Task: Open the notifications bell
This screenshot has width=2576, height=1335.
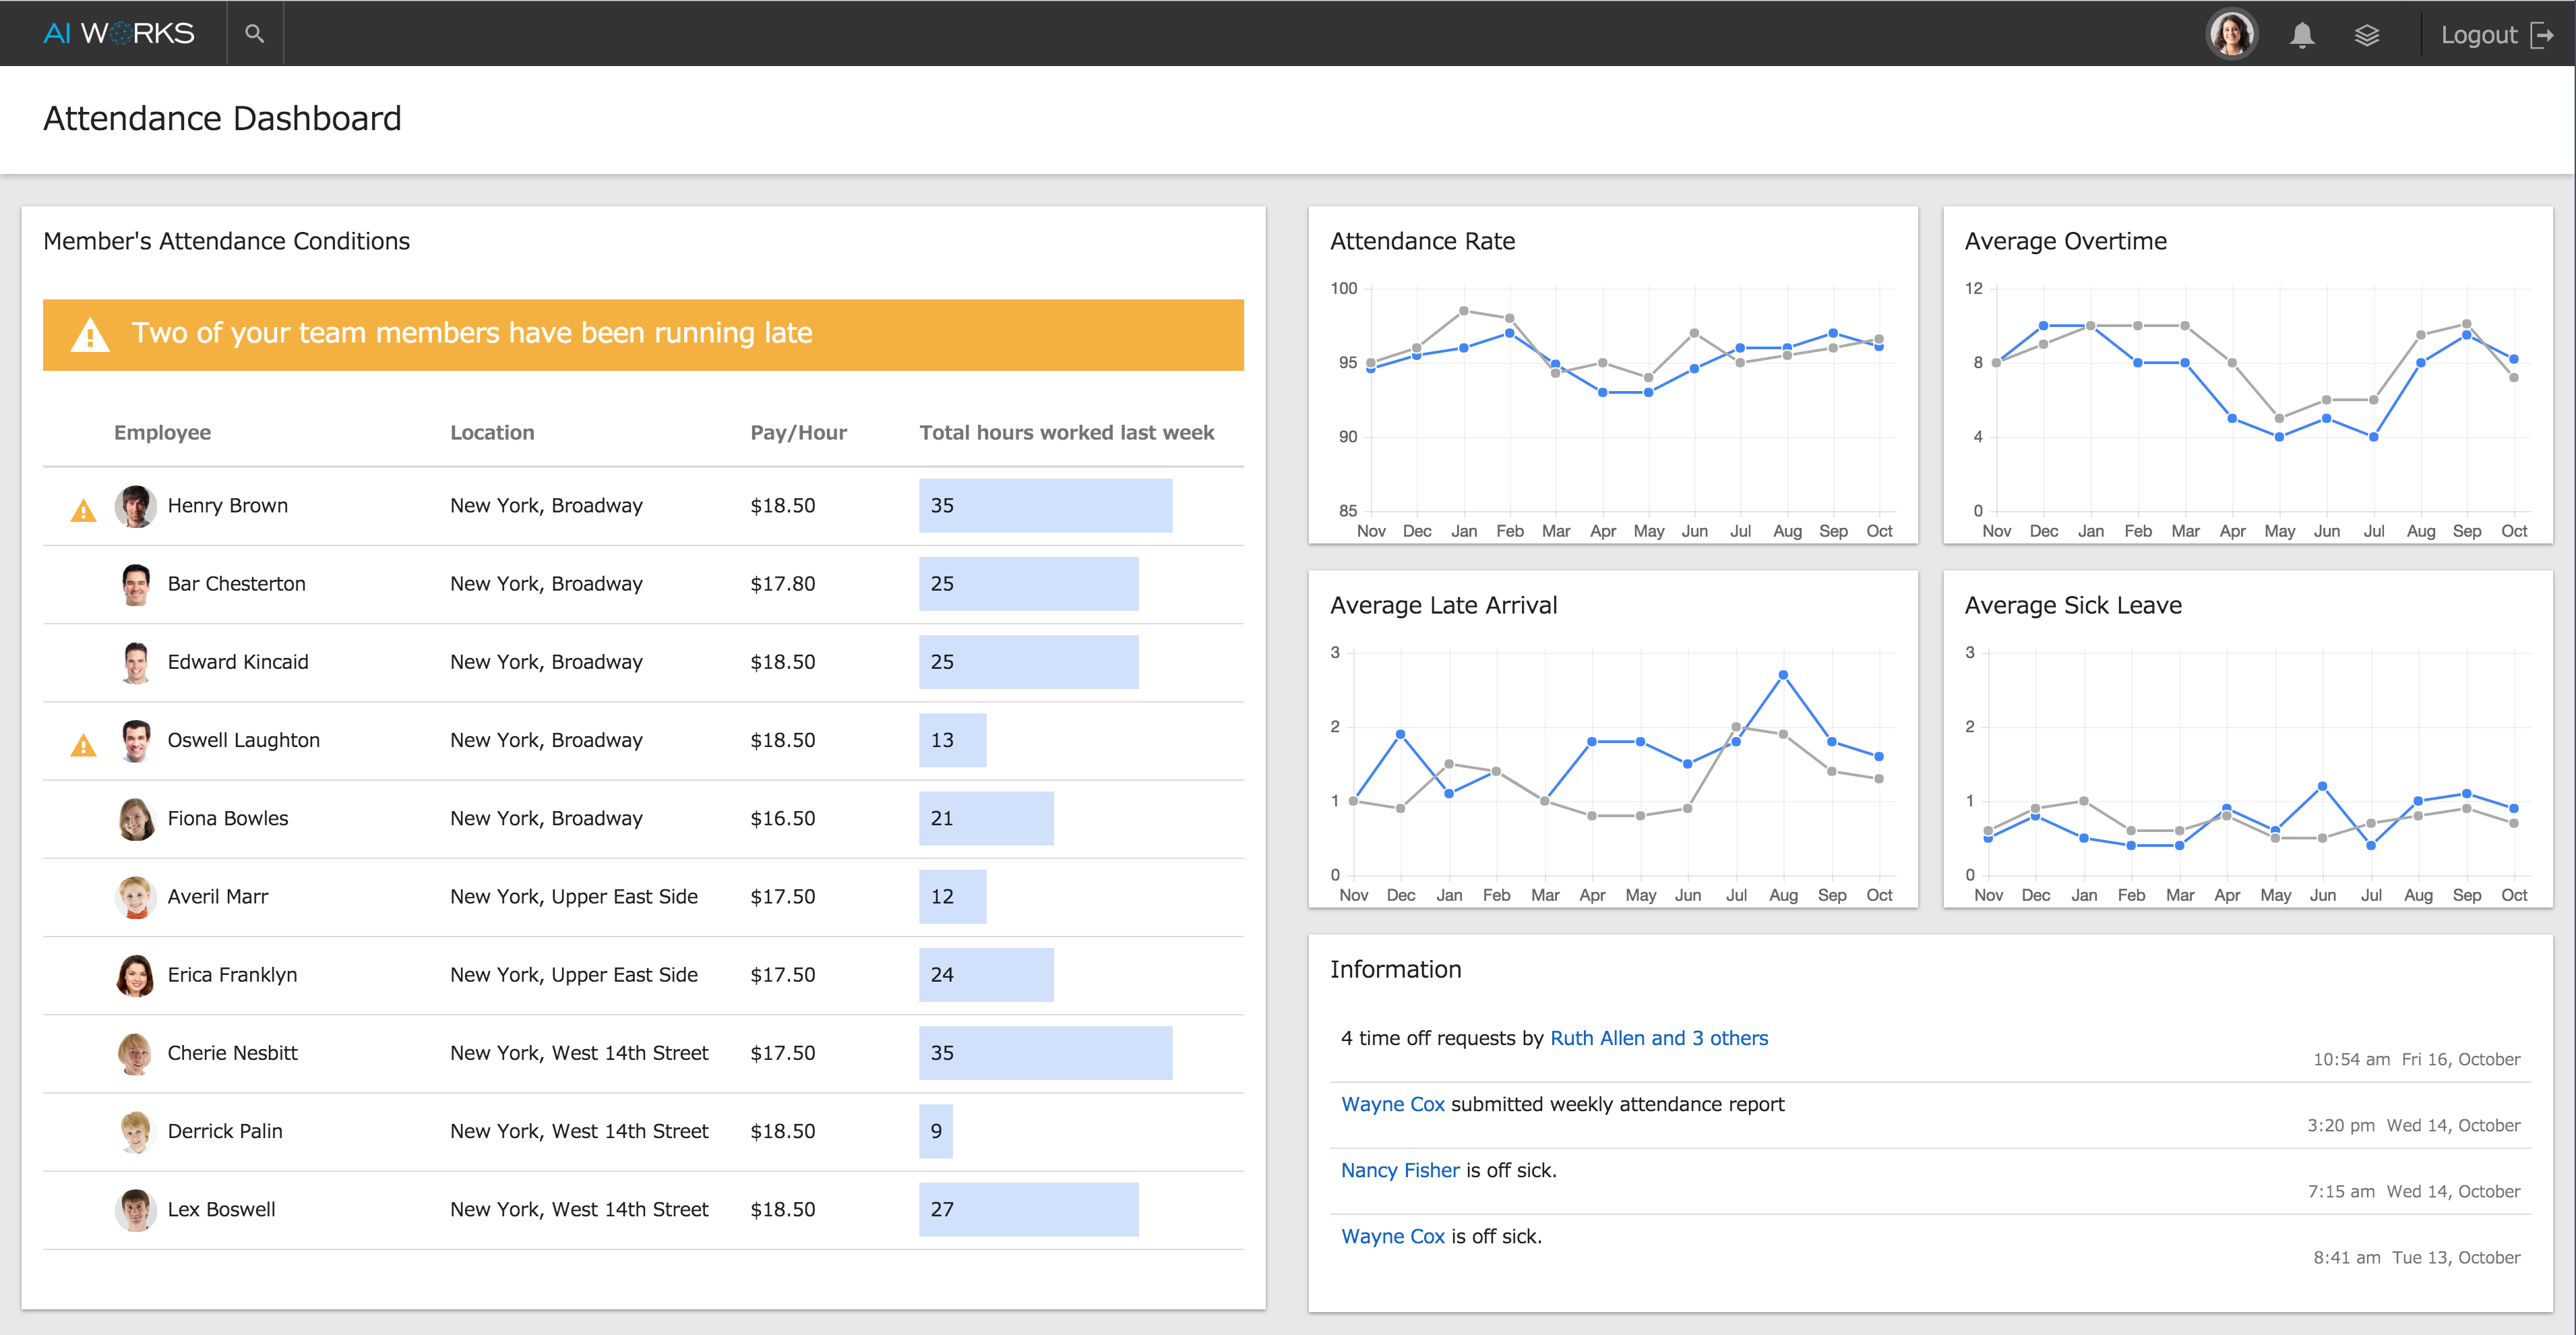Action: pos(2302,35)
